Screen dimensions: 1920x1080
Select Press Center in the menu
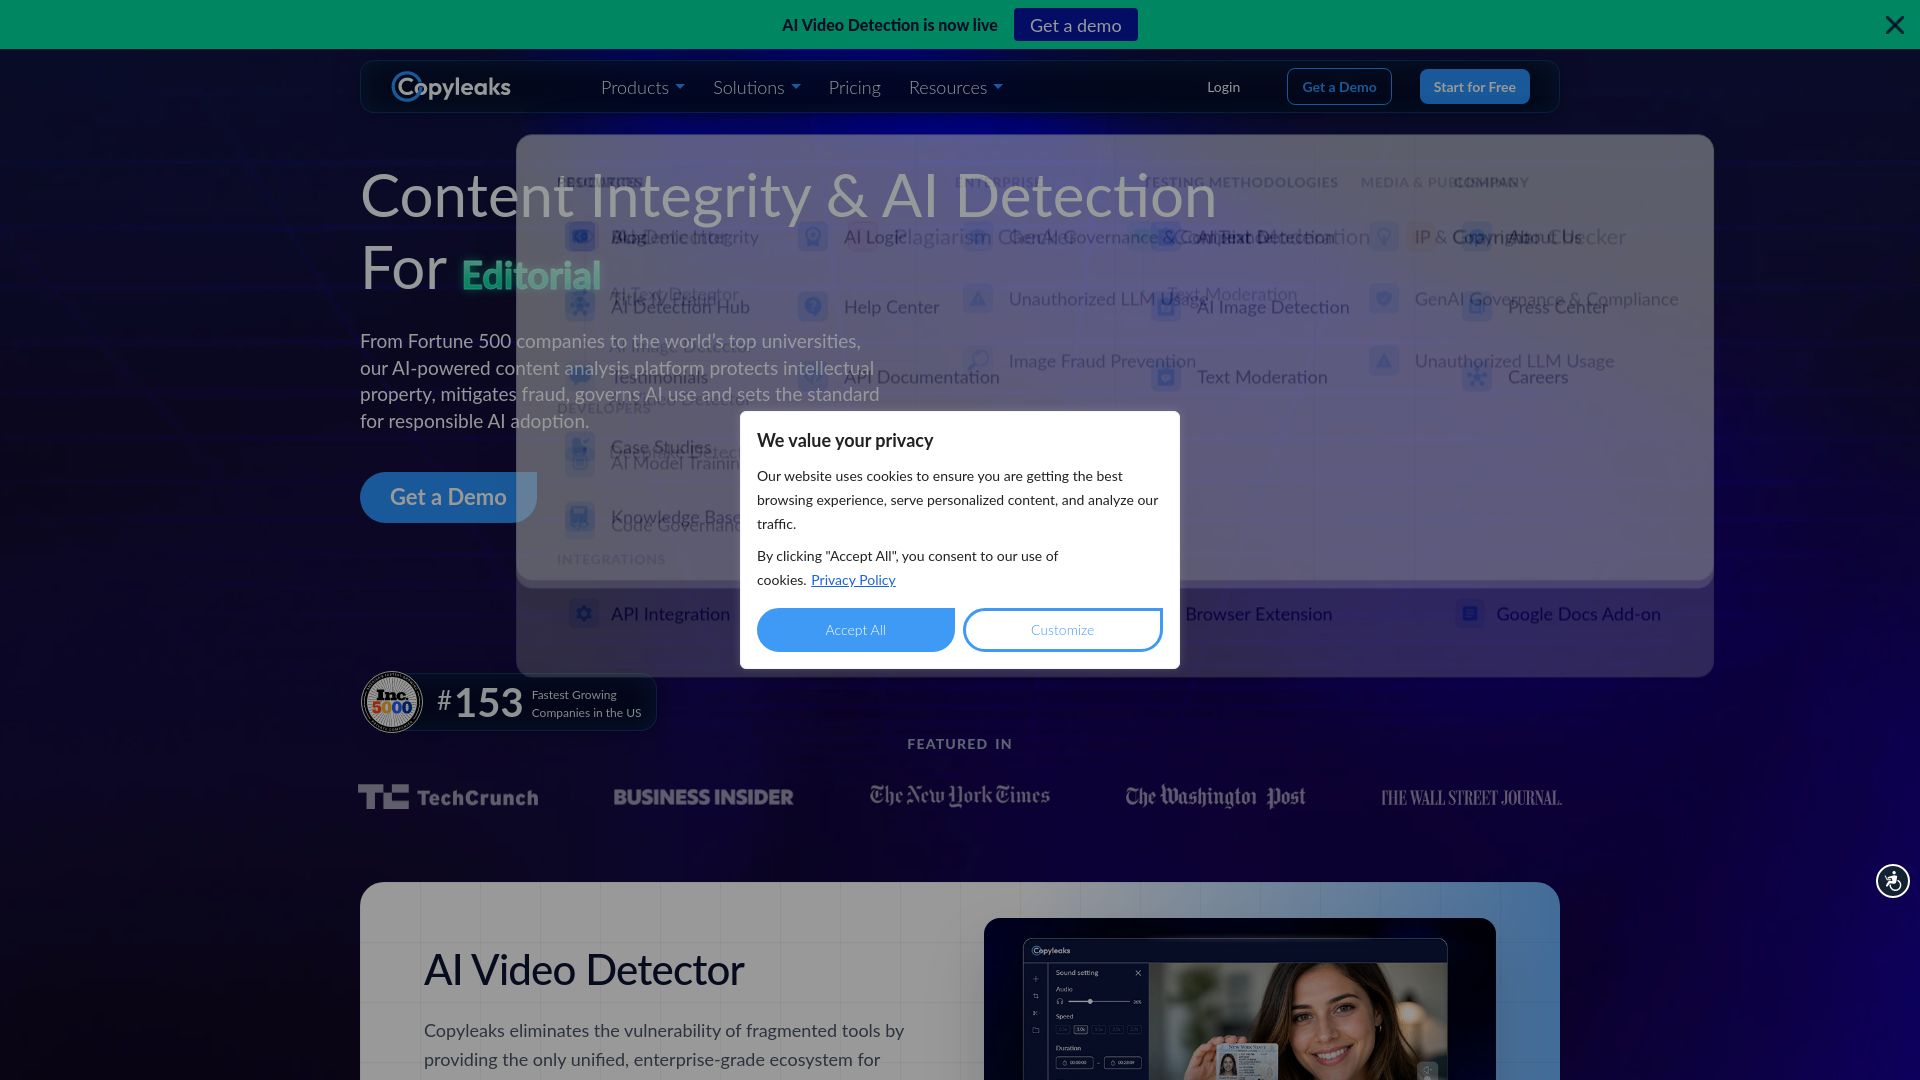1558,307
